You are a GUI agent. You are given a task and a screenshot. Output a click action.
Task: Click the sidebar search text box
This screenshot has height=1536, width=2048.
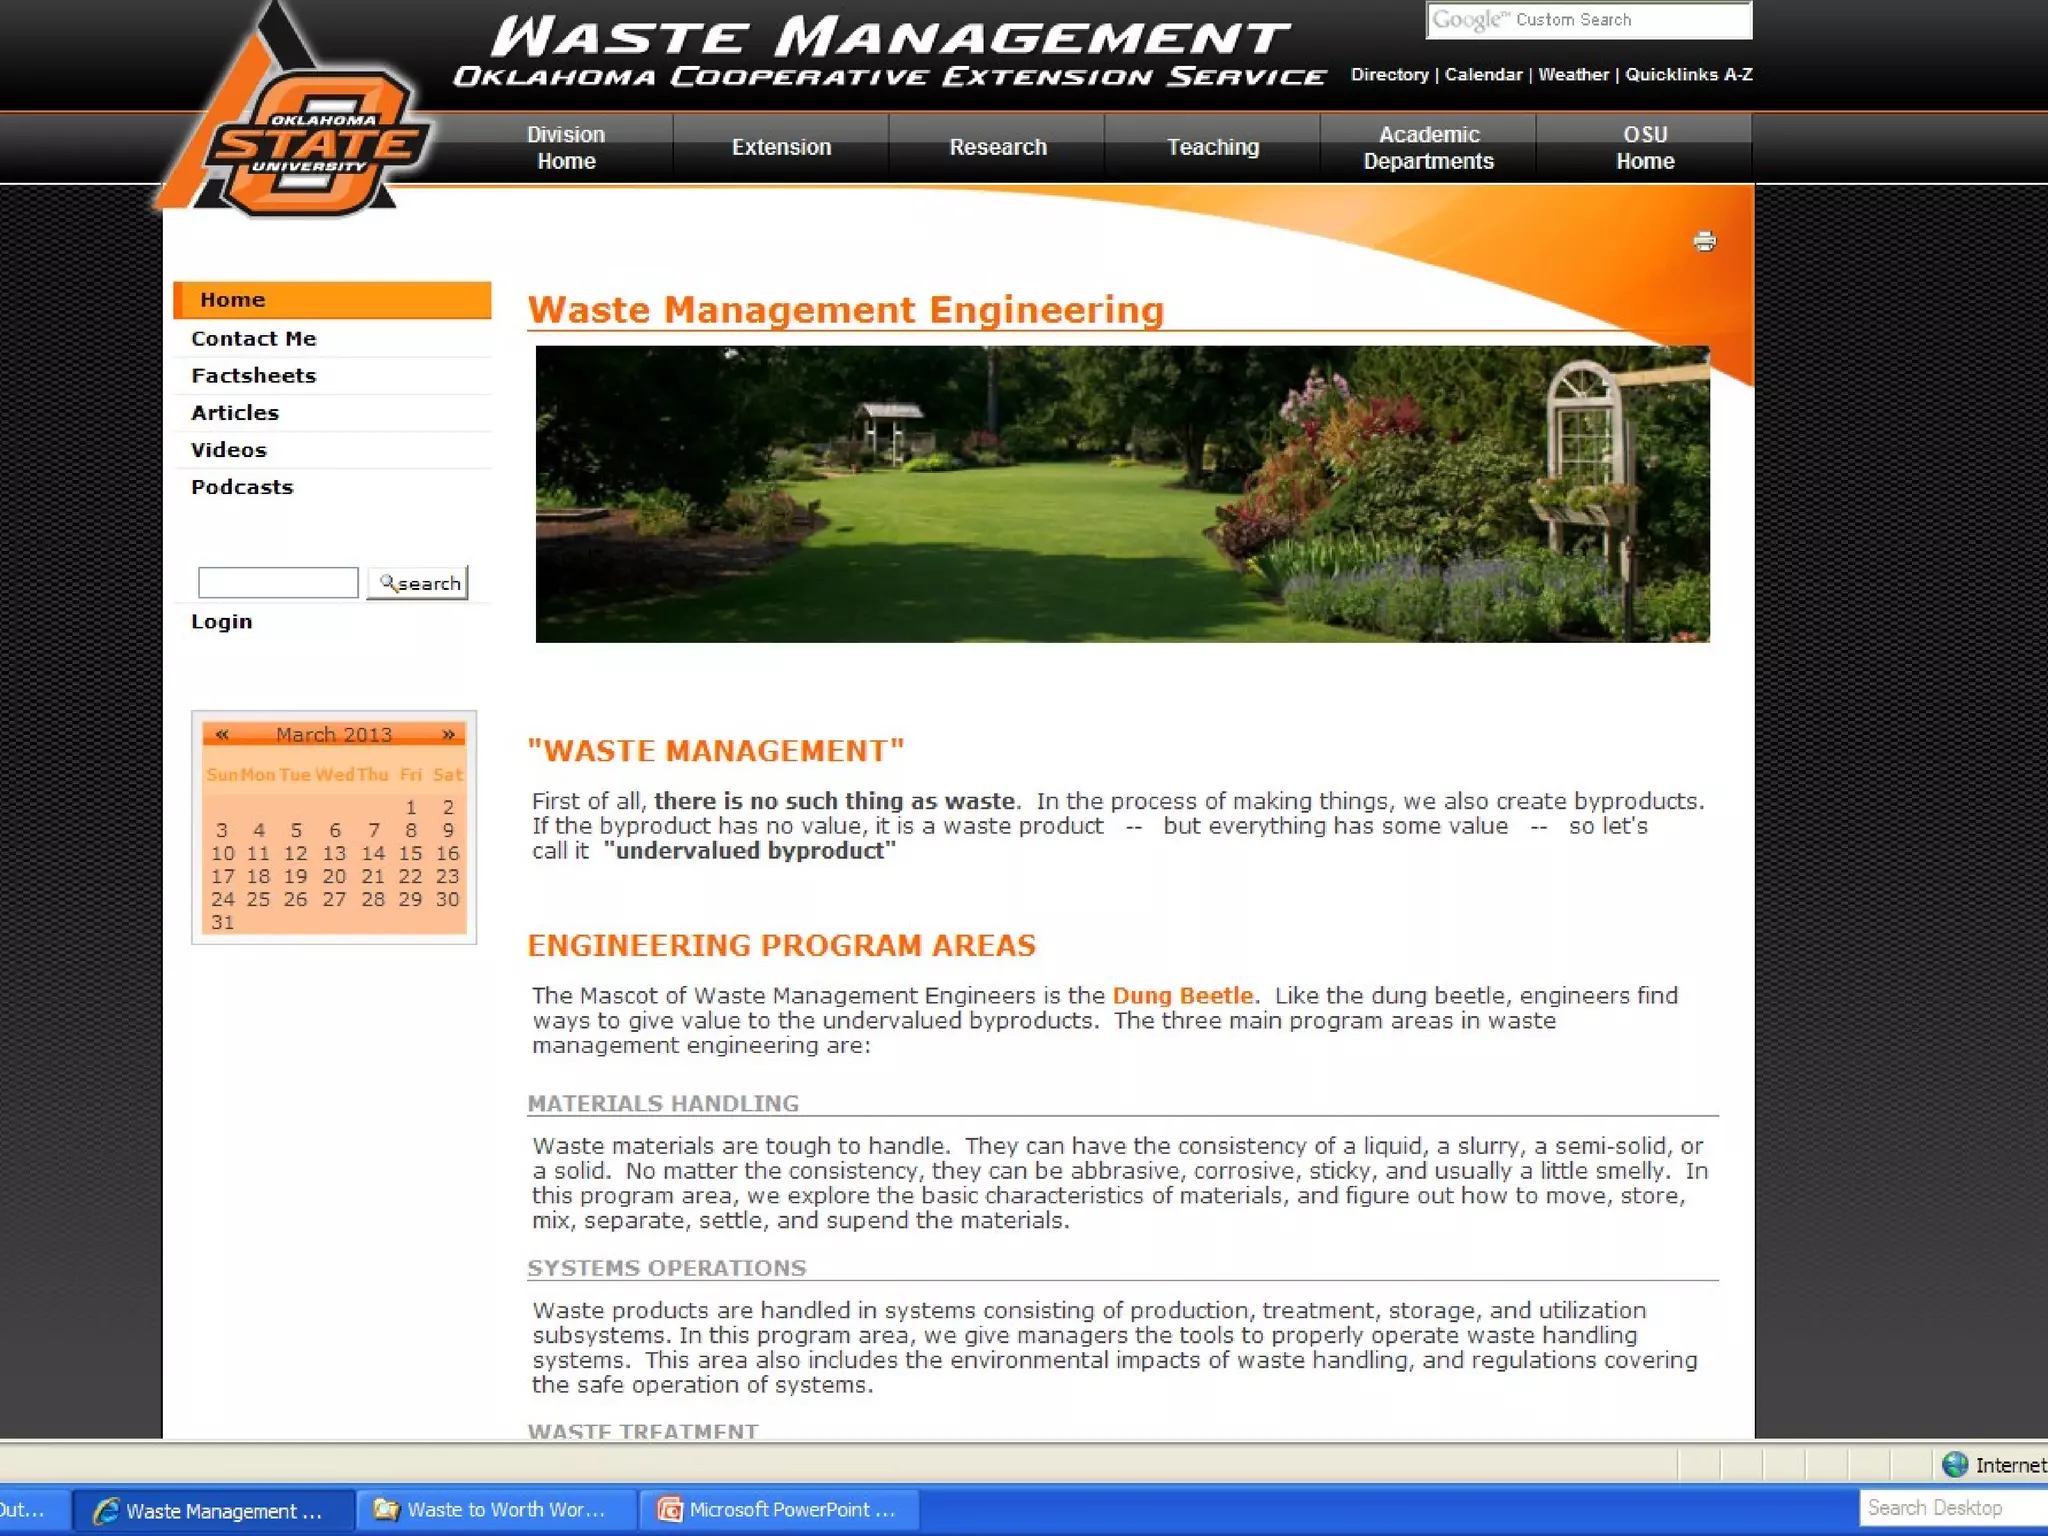pyautogui.click(x=278, y=583)
